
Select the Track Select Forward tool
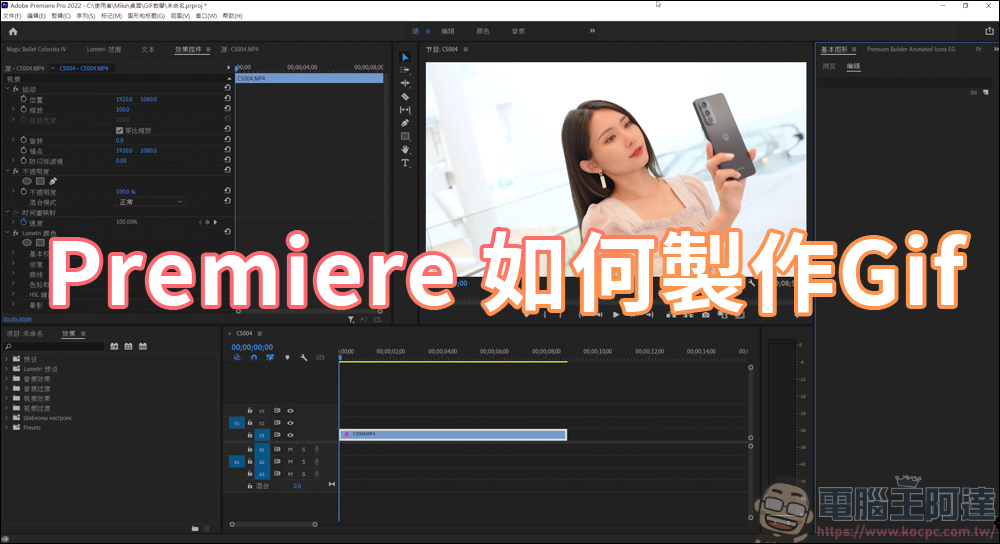coord(405,70)
